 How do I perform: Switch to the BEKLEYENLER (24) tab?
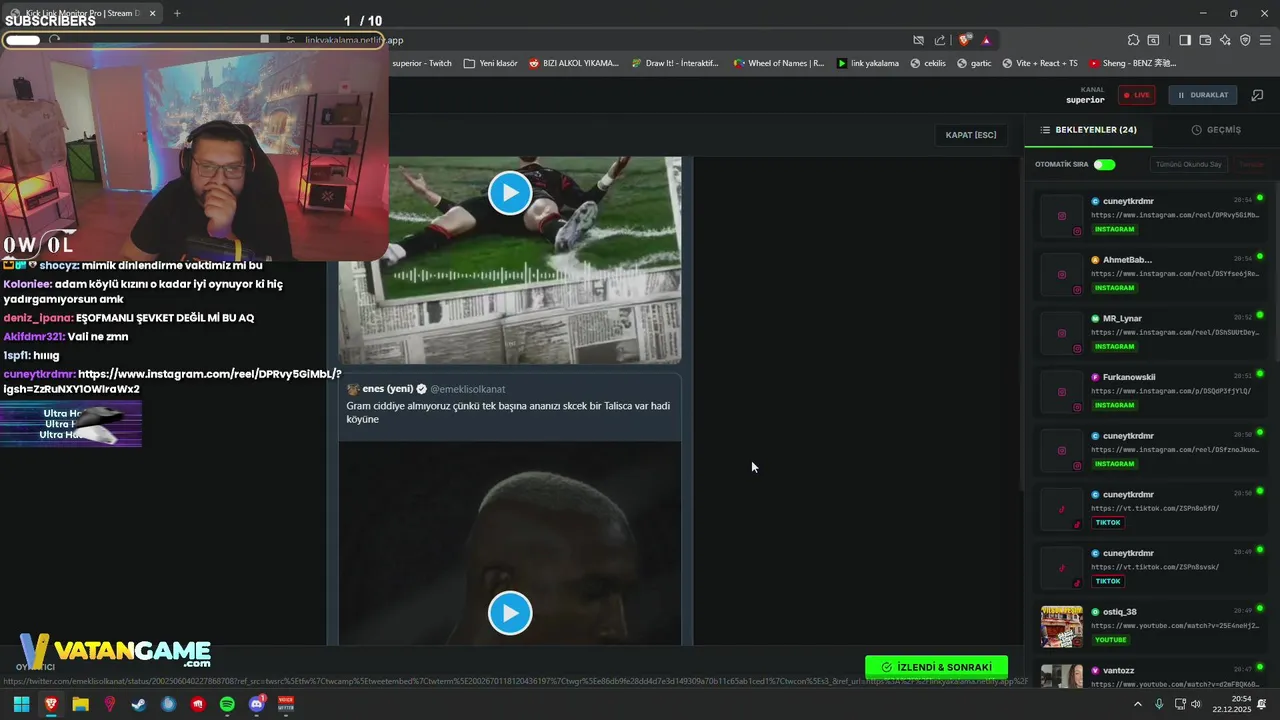(1088, 130)
